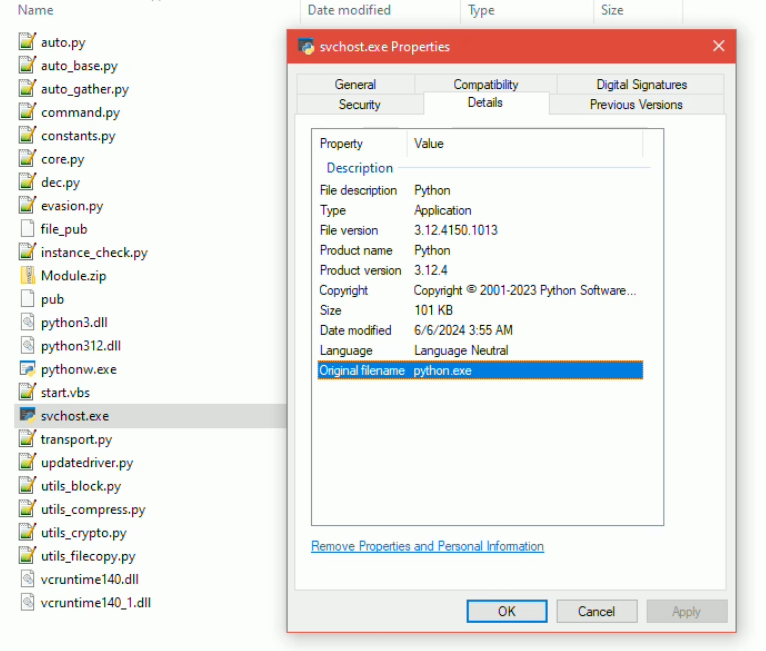Click the pythonw.exe Python icon
Viewport: 766px width, 651px height.
pyautogui.click(x=27, y=369)
